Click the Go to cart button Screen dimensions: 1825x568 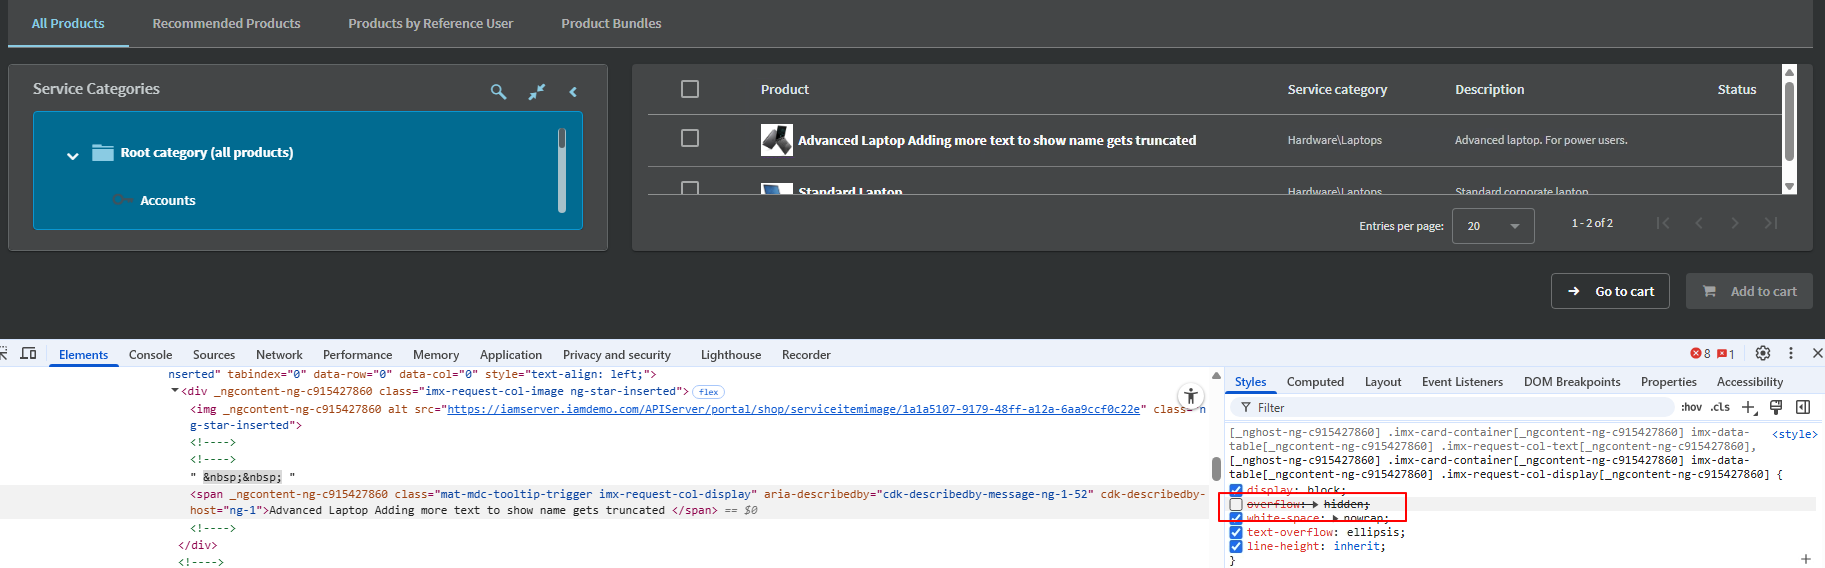pyautogui.click(x=1610, y=291)
